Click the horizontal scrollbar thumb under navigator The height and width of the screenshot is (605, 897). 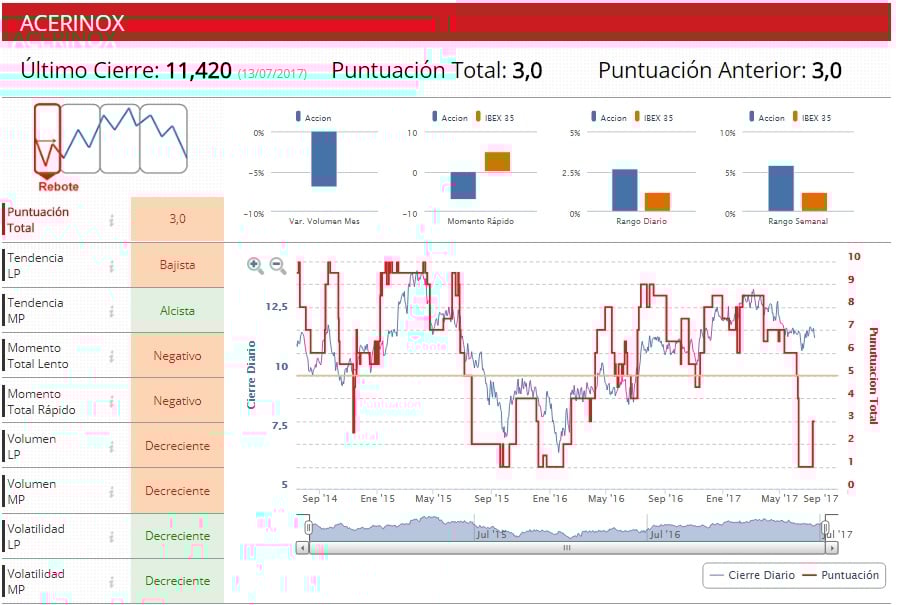(567, 548)
